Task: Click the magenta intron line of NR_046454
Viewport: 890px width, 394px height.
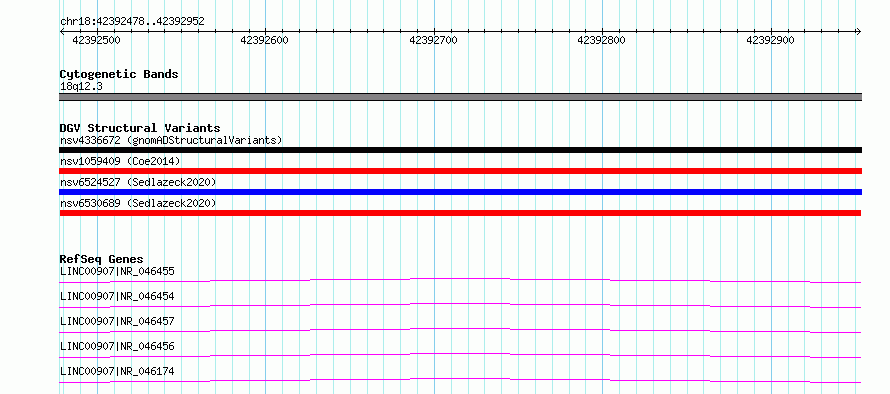Action: pos(460,304)
